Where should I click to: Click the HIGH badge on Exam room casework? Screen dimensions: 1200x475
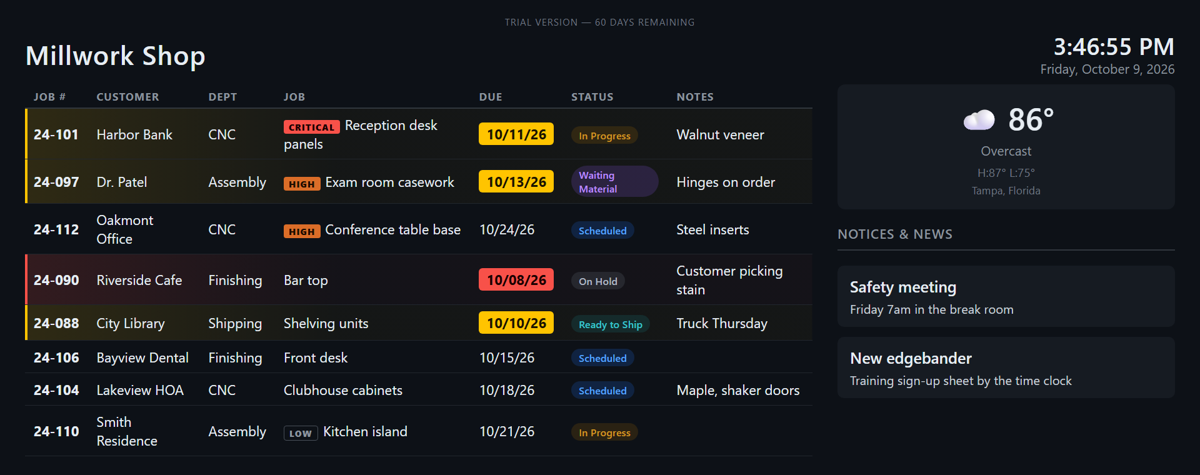click(302, 184)
